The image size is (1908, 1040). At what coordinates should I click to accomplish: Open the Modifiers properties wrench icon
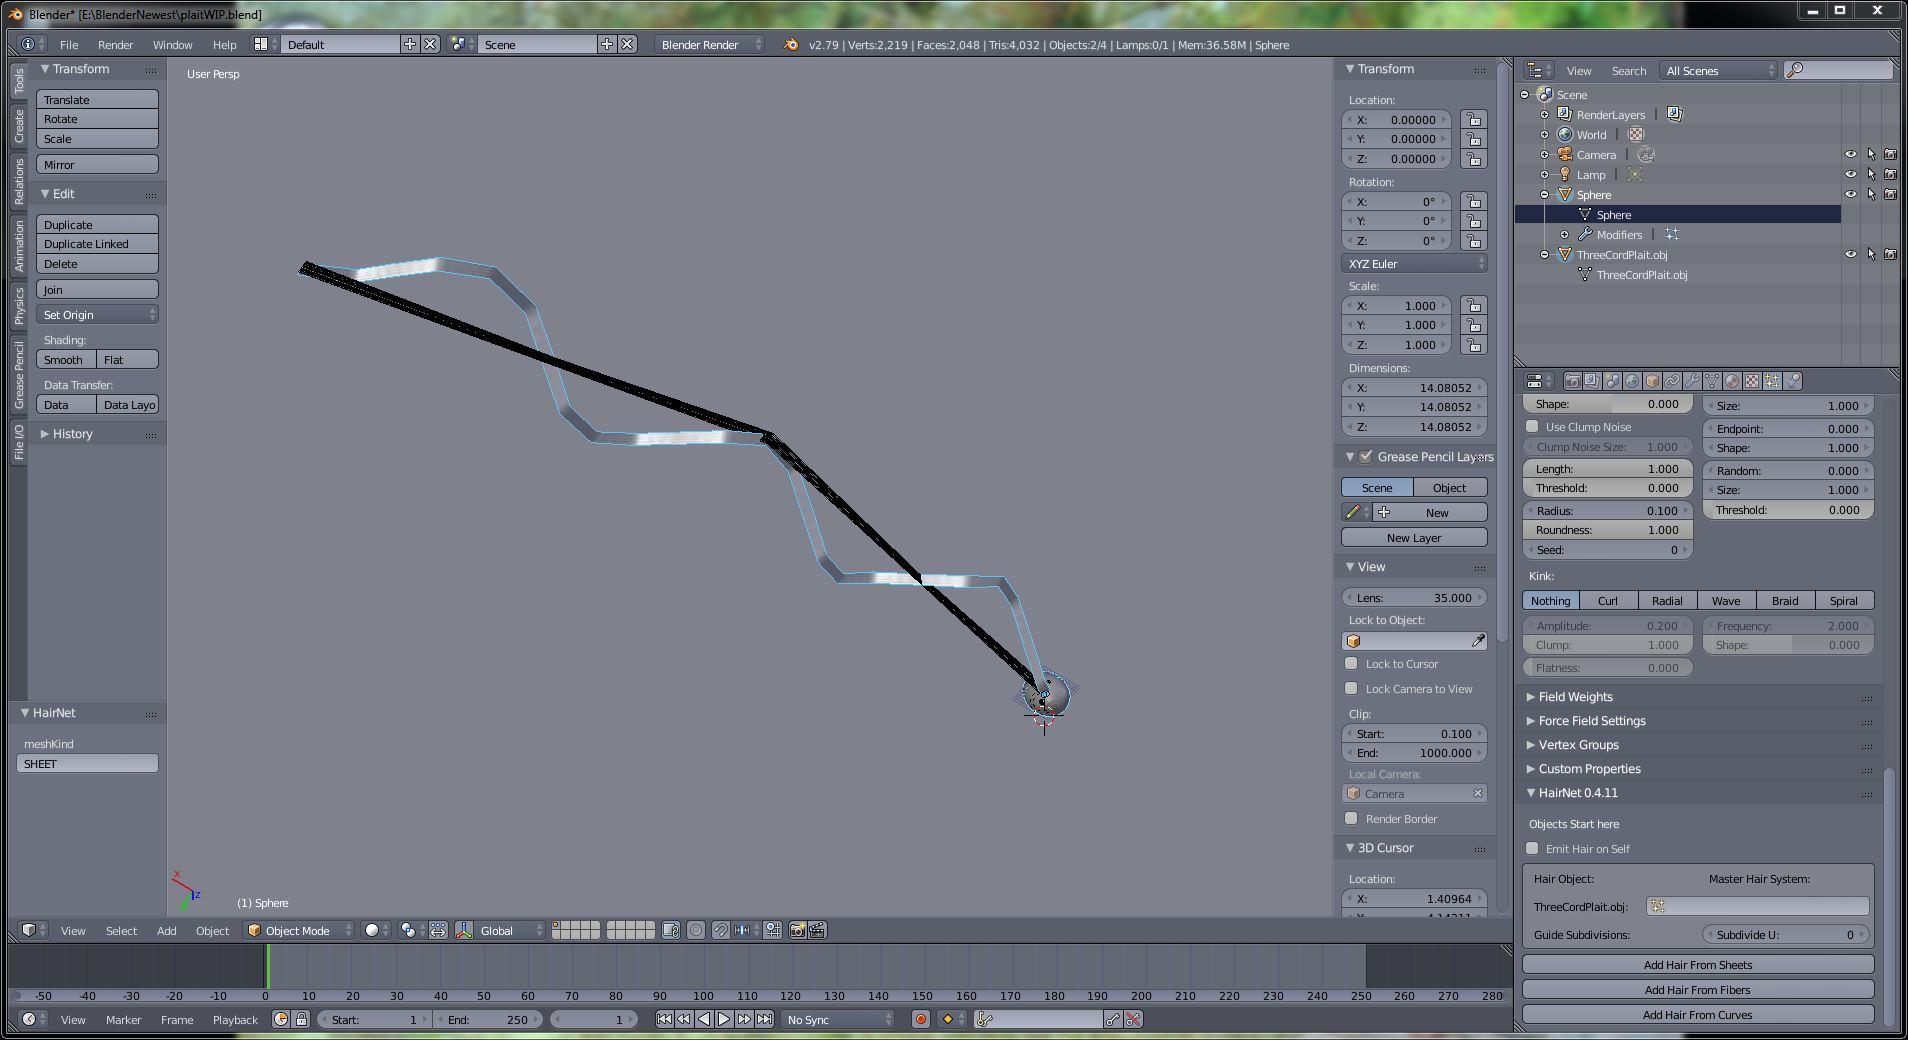(1692, 381)
